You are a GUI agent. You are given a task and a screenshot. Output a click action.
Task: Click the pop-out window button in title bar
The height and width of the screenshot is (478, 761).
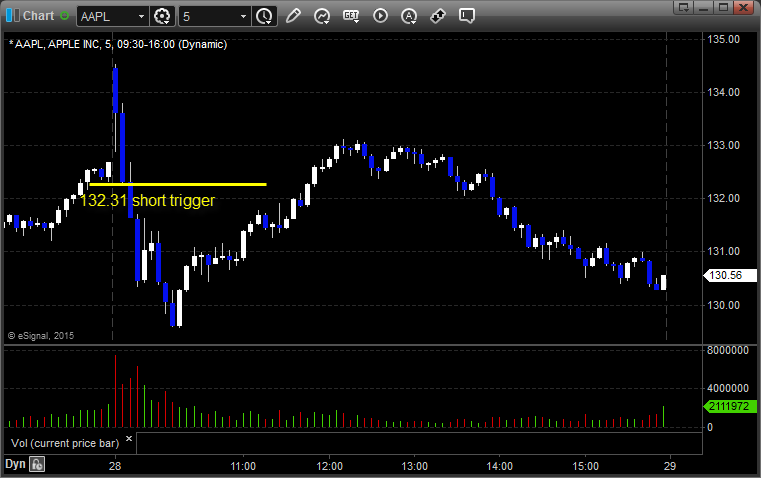pos(684,7)
